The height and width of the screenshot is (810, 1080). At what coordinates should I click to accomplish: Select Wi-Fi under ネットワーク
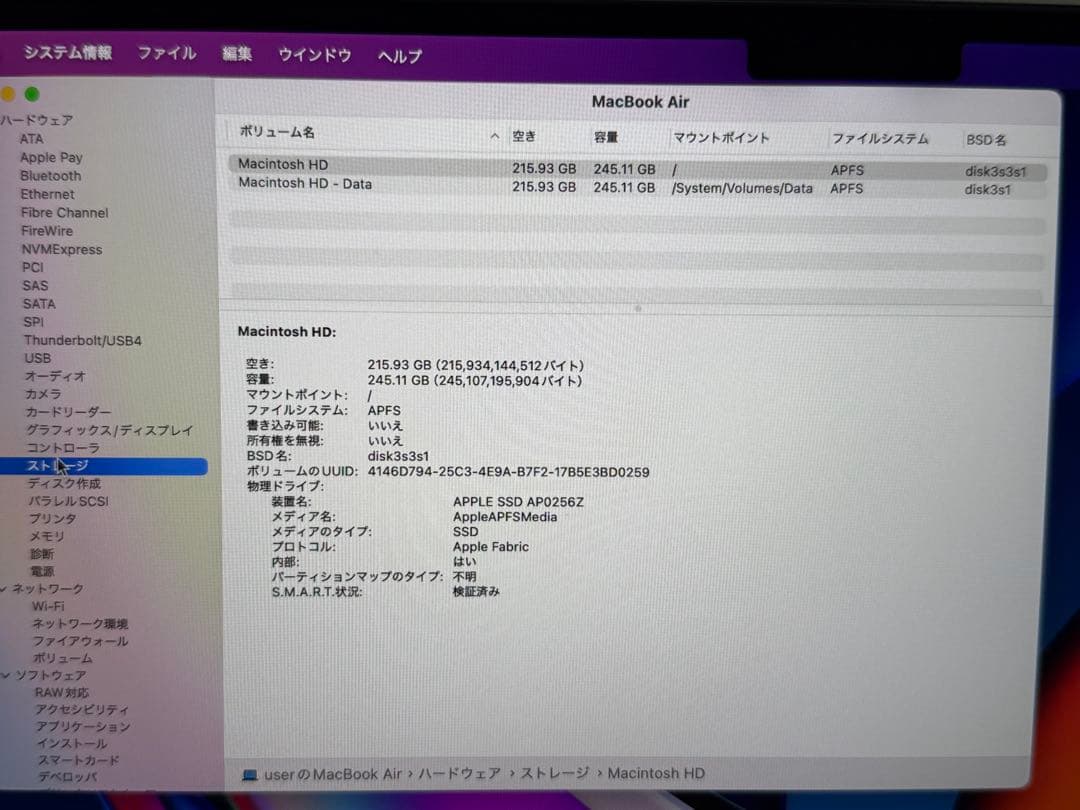50,606
